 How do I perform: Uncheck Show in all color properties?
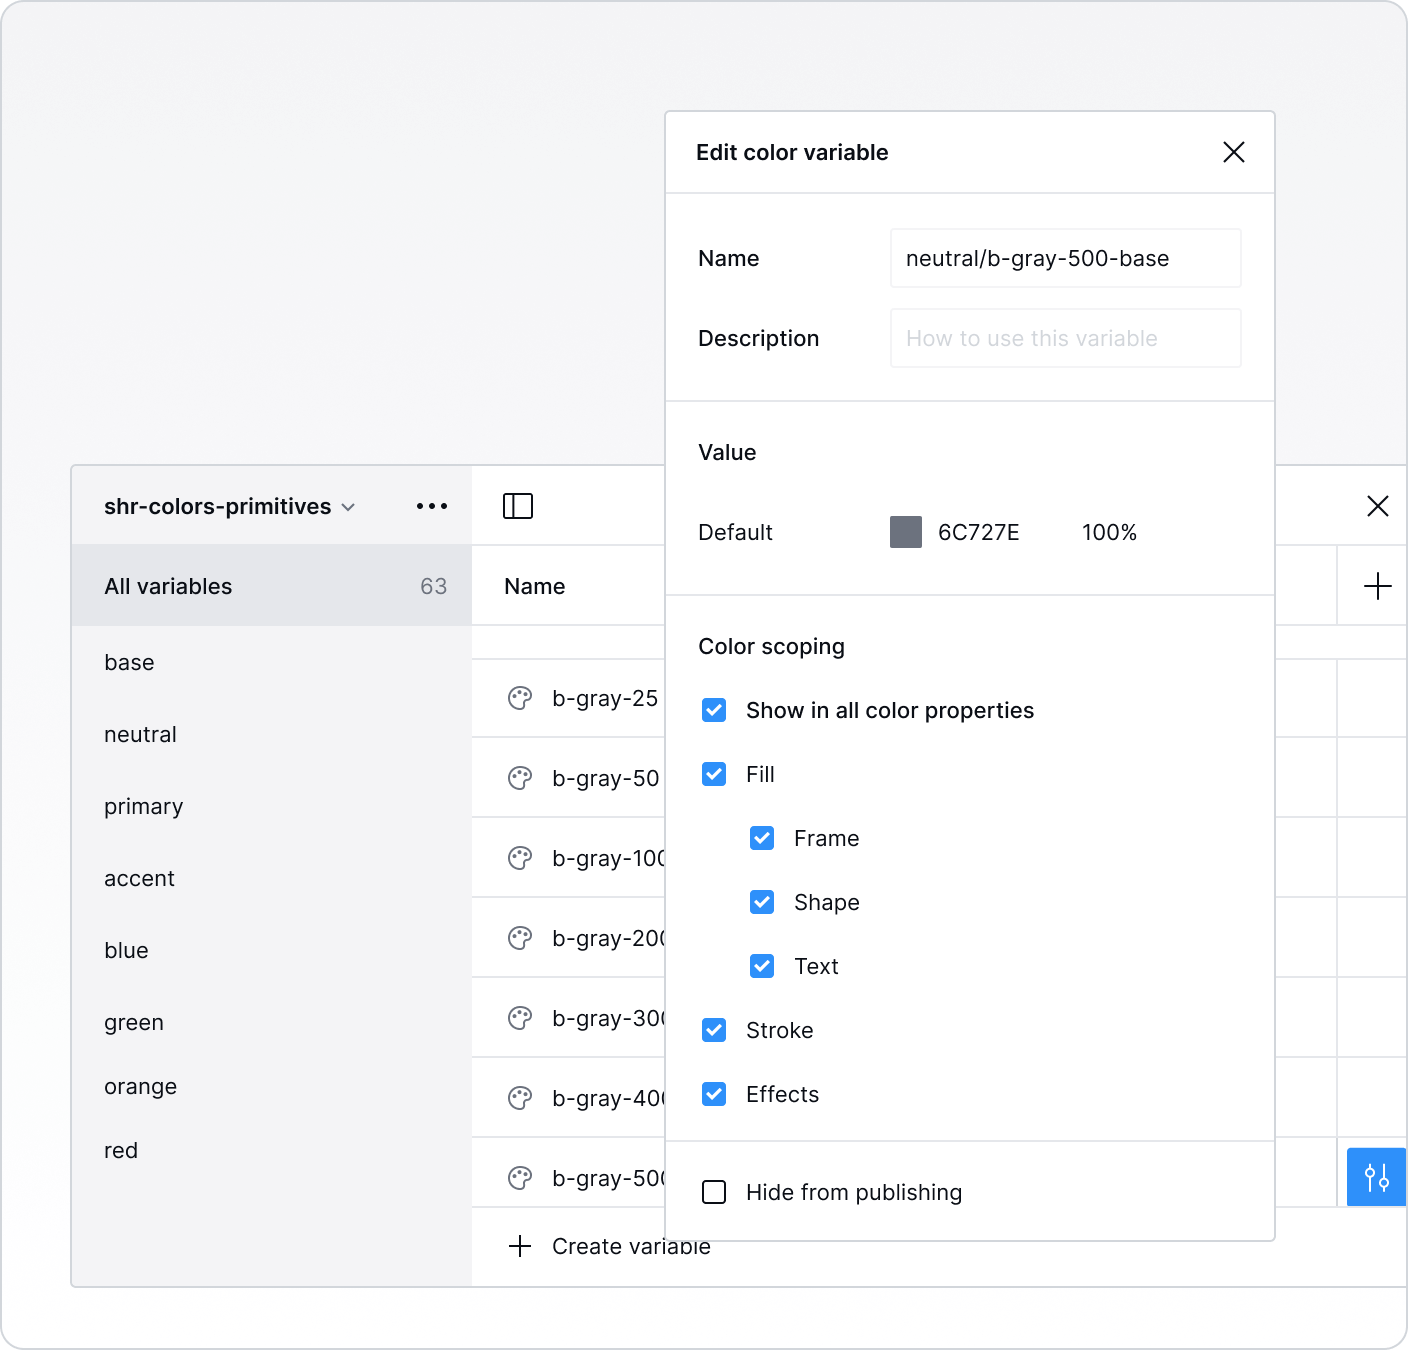click(714, 710)
